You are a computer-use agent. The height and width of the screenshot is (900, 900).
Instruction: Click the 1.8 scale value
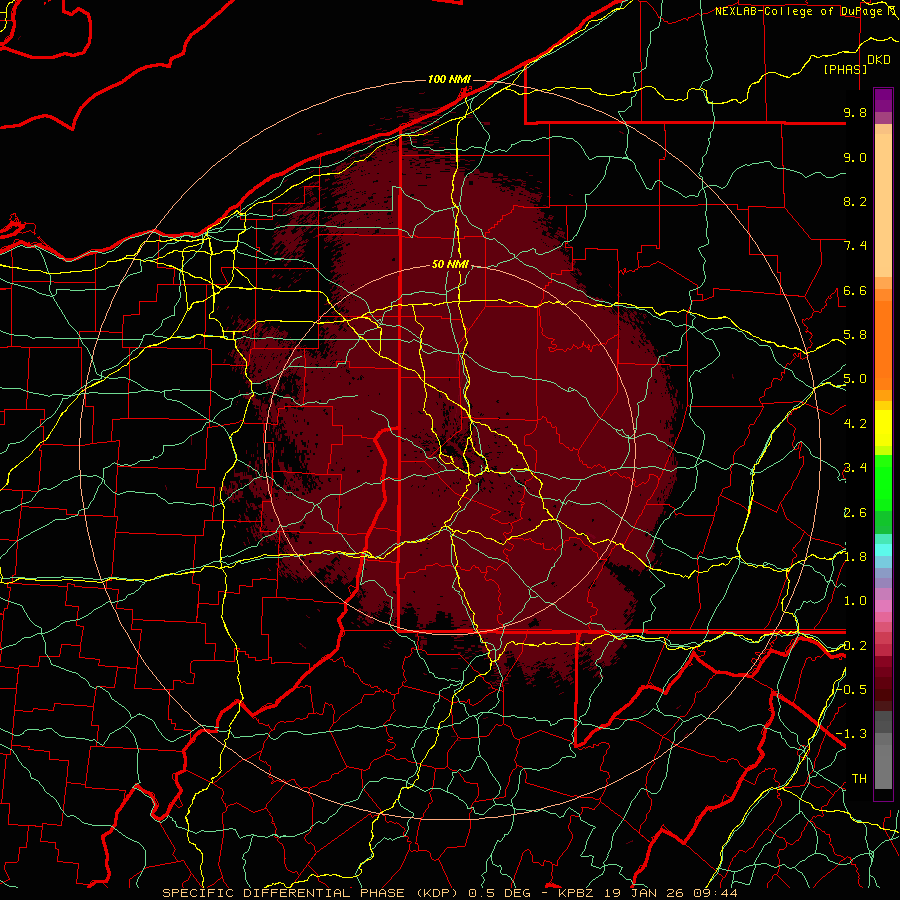point(855,557)
